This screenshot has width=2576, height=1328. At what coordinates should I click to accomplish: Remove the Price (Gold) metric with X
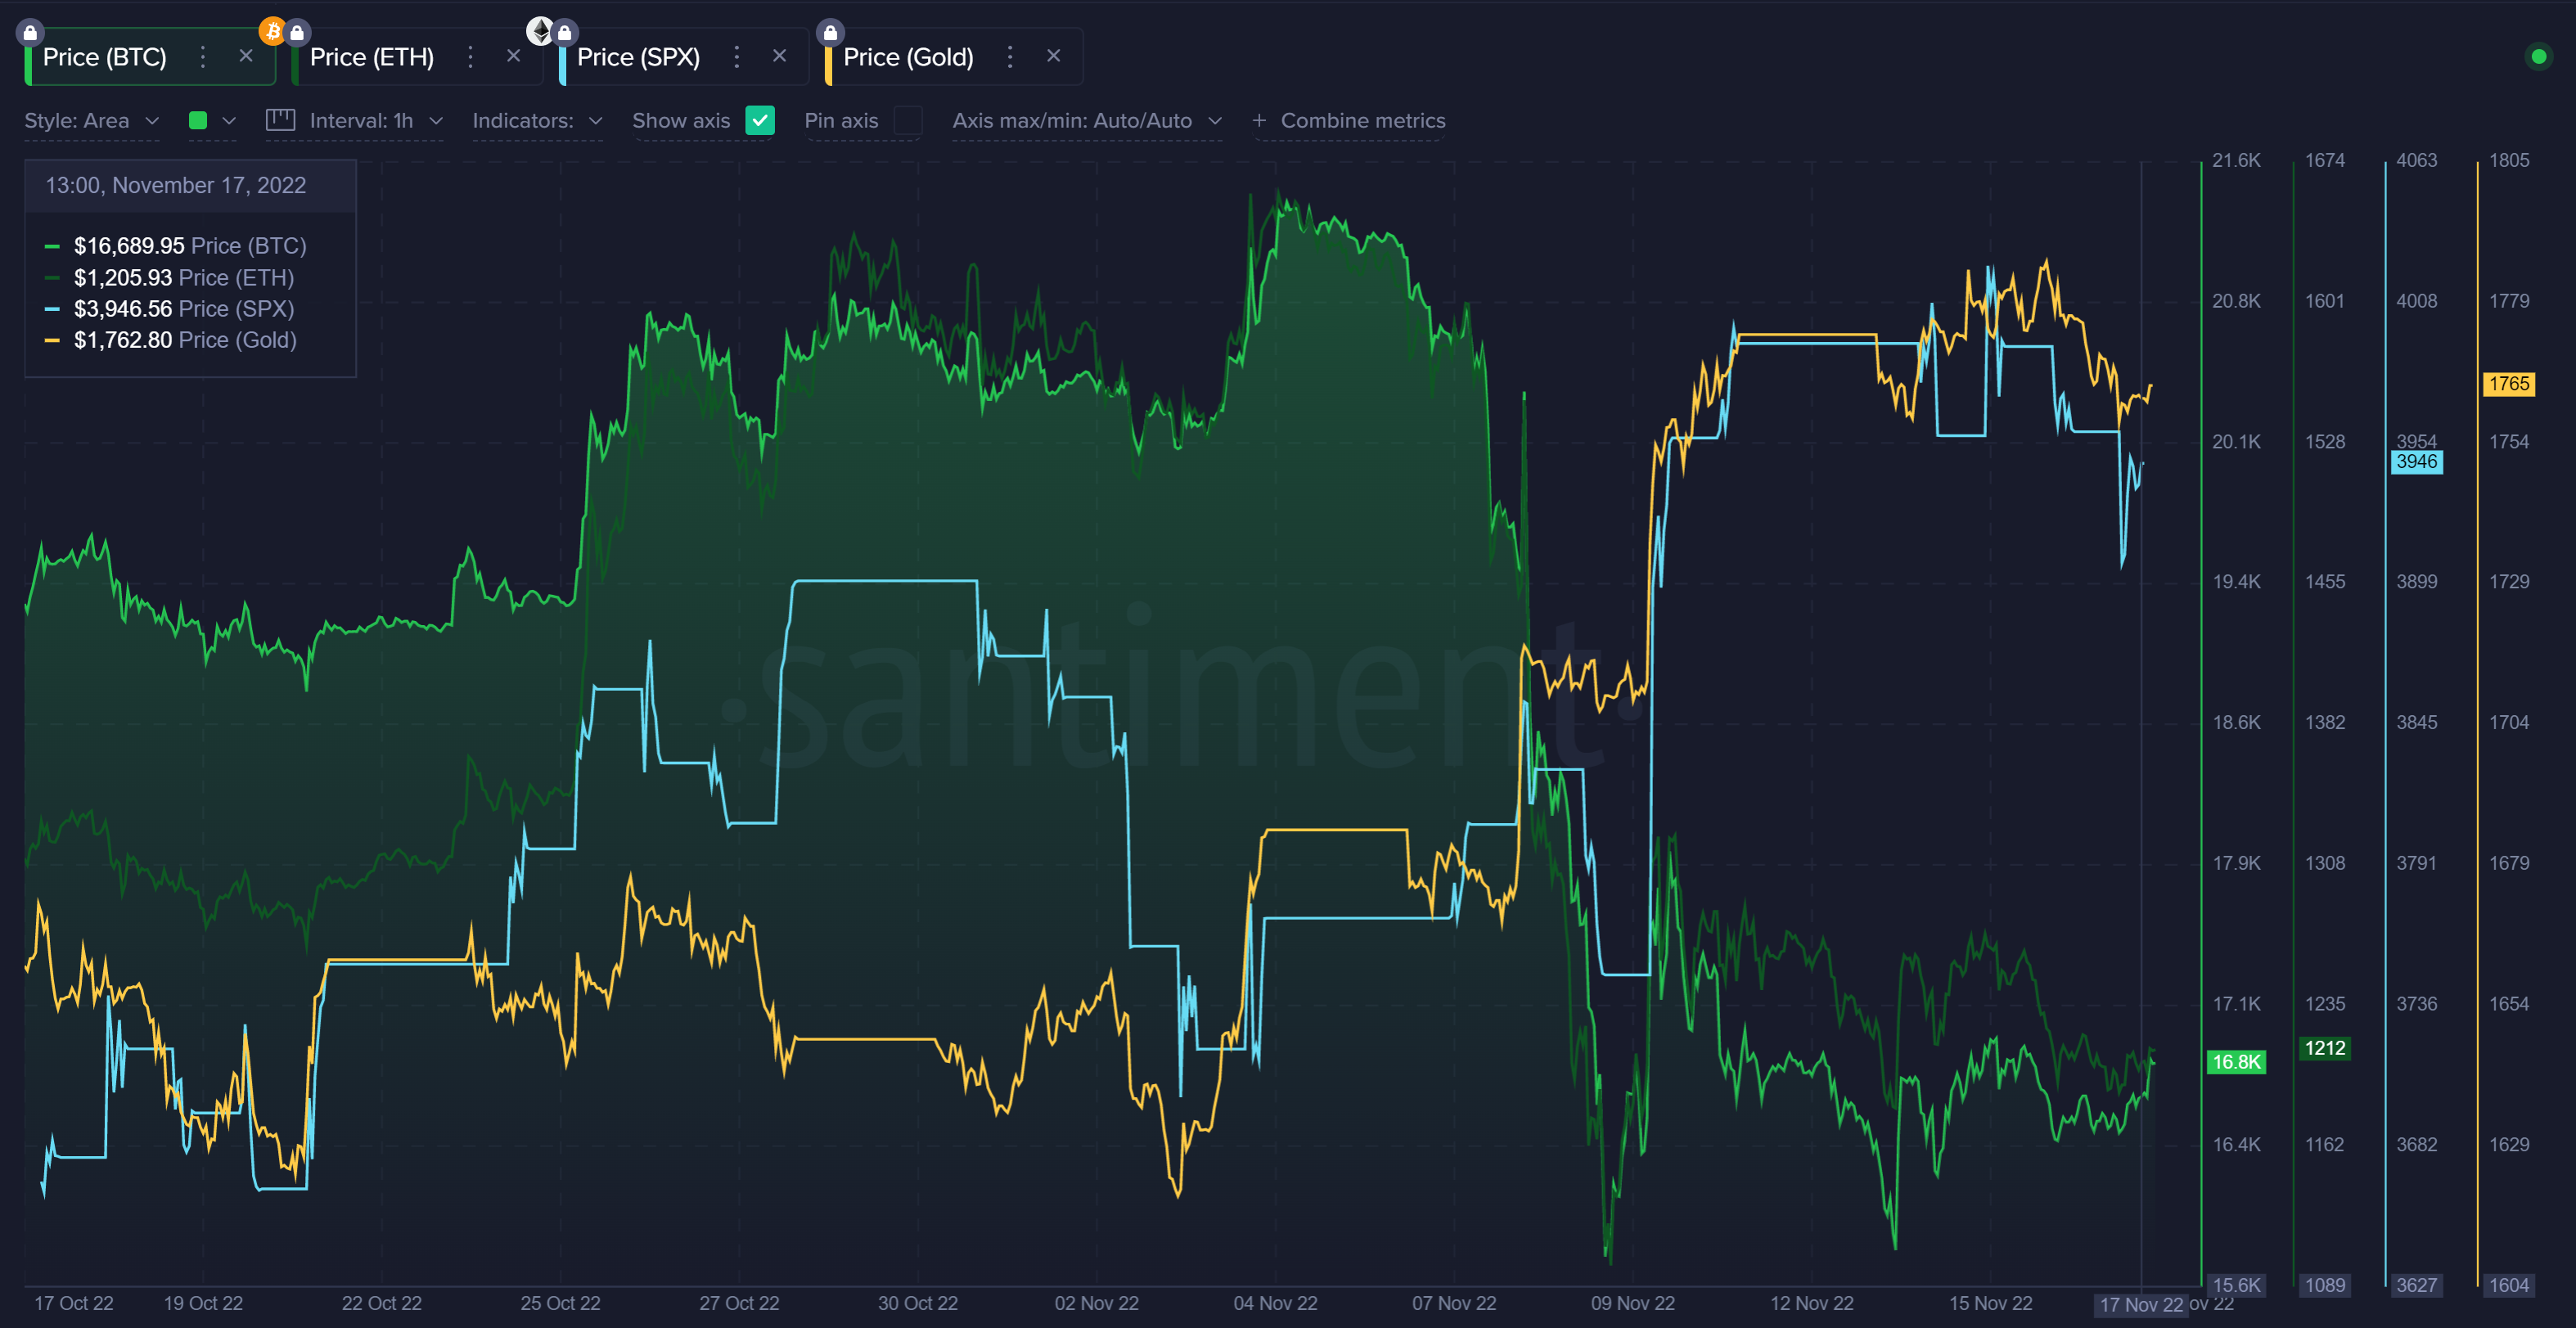pos(1053,56)
